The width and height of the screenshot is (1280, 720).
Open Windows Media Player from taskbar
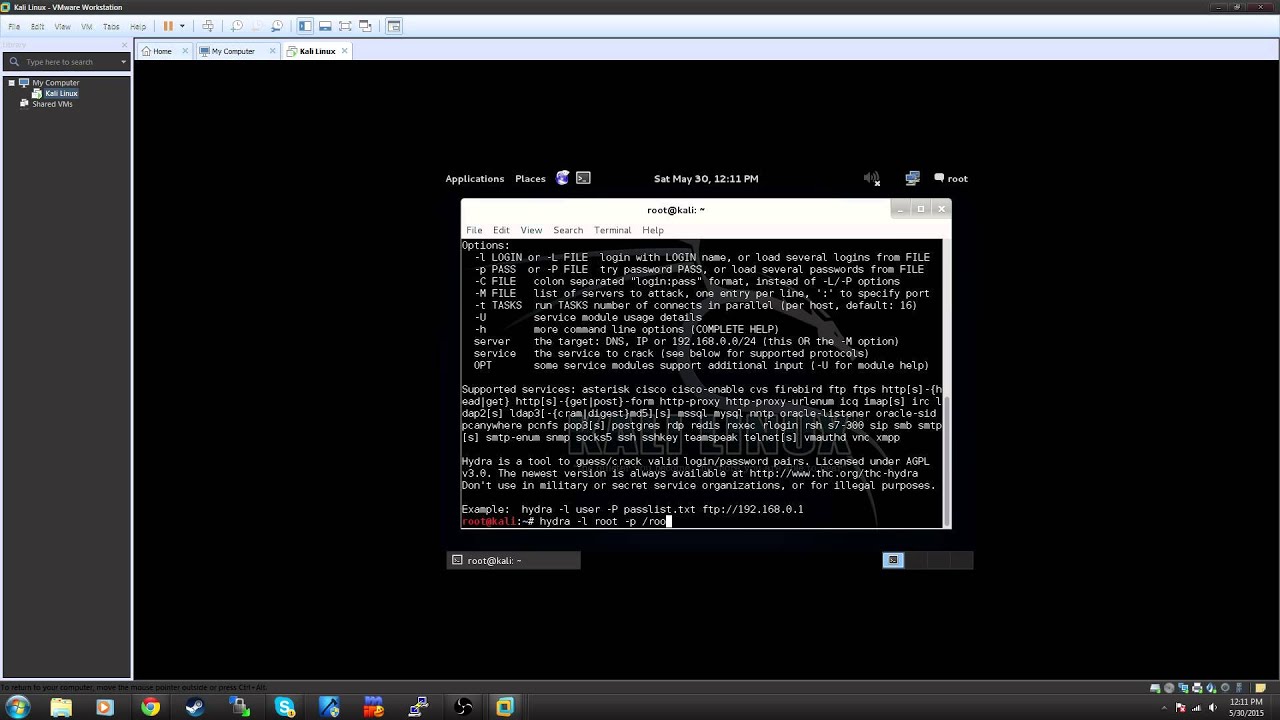pyautogui.click(x=104, y=707)
